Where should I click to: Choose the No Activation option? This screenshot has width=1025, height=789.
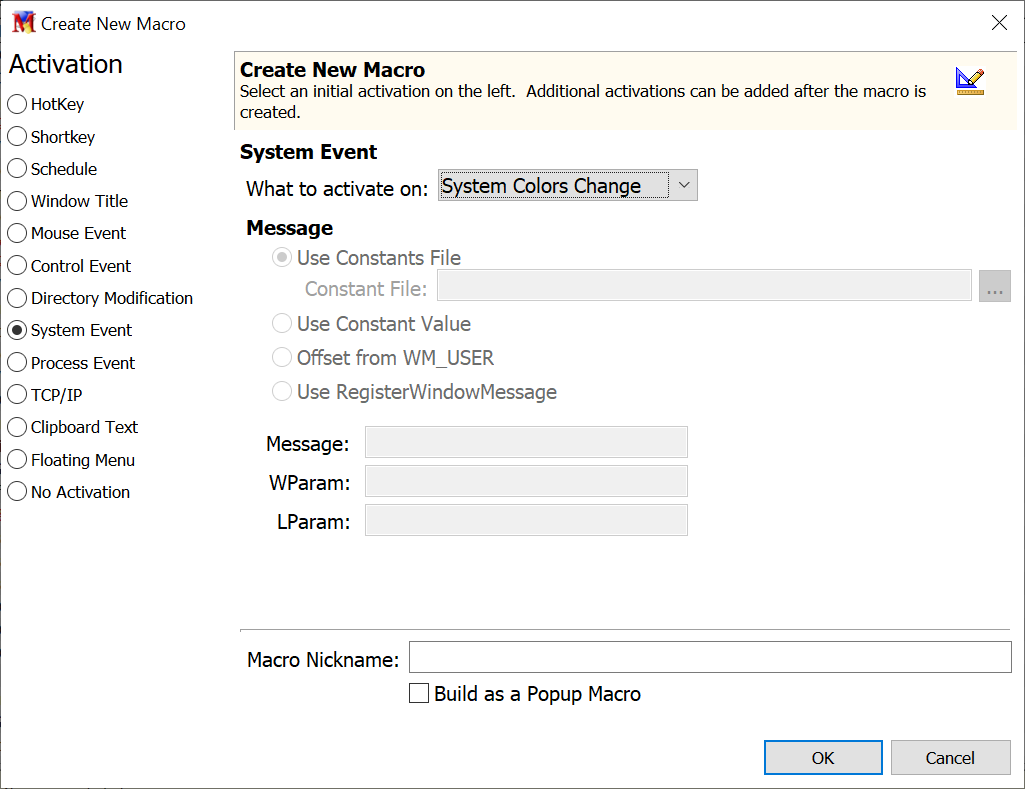click(x=17, y=492)
